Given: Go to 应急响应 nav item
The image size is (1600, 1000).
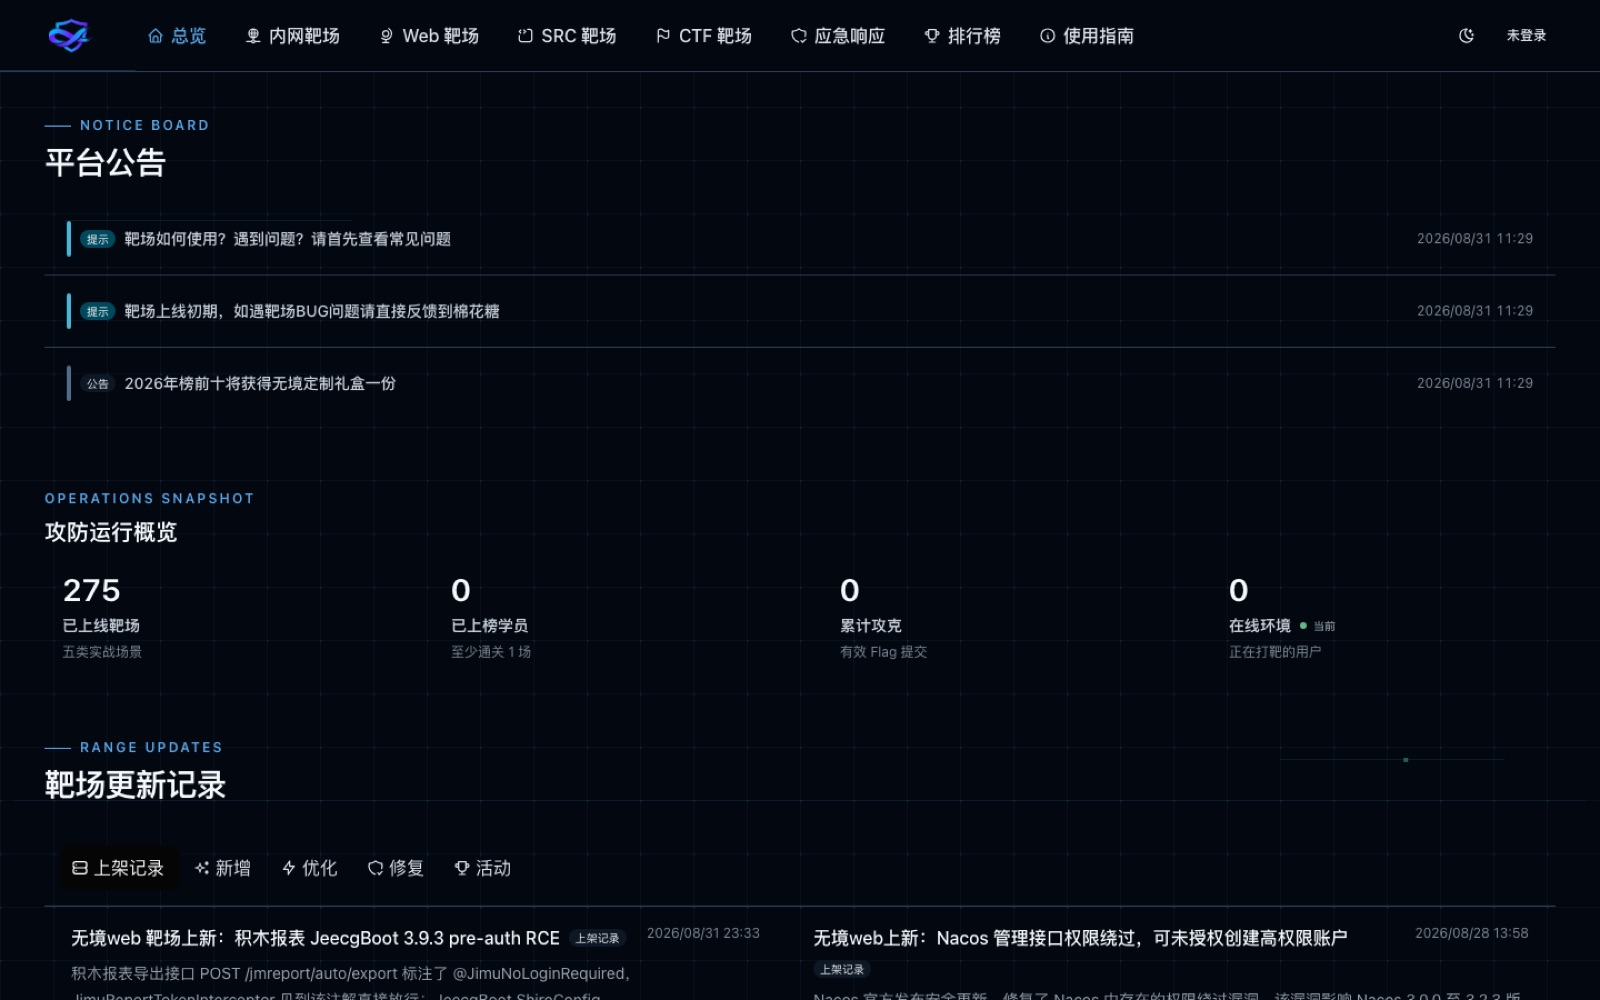Looking at the screenshot, I should 838,36.
